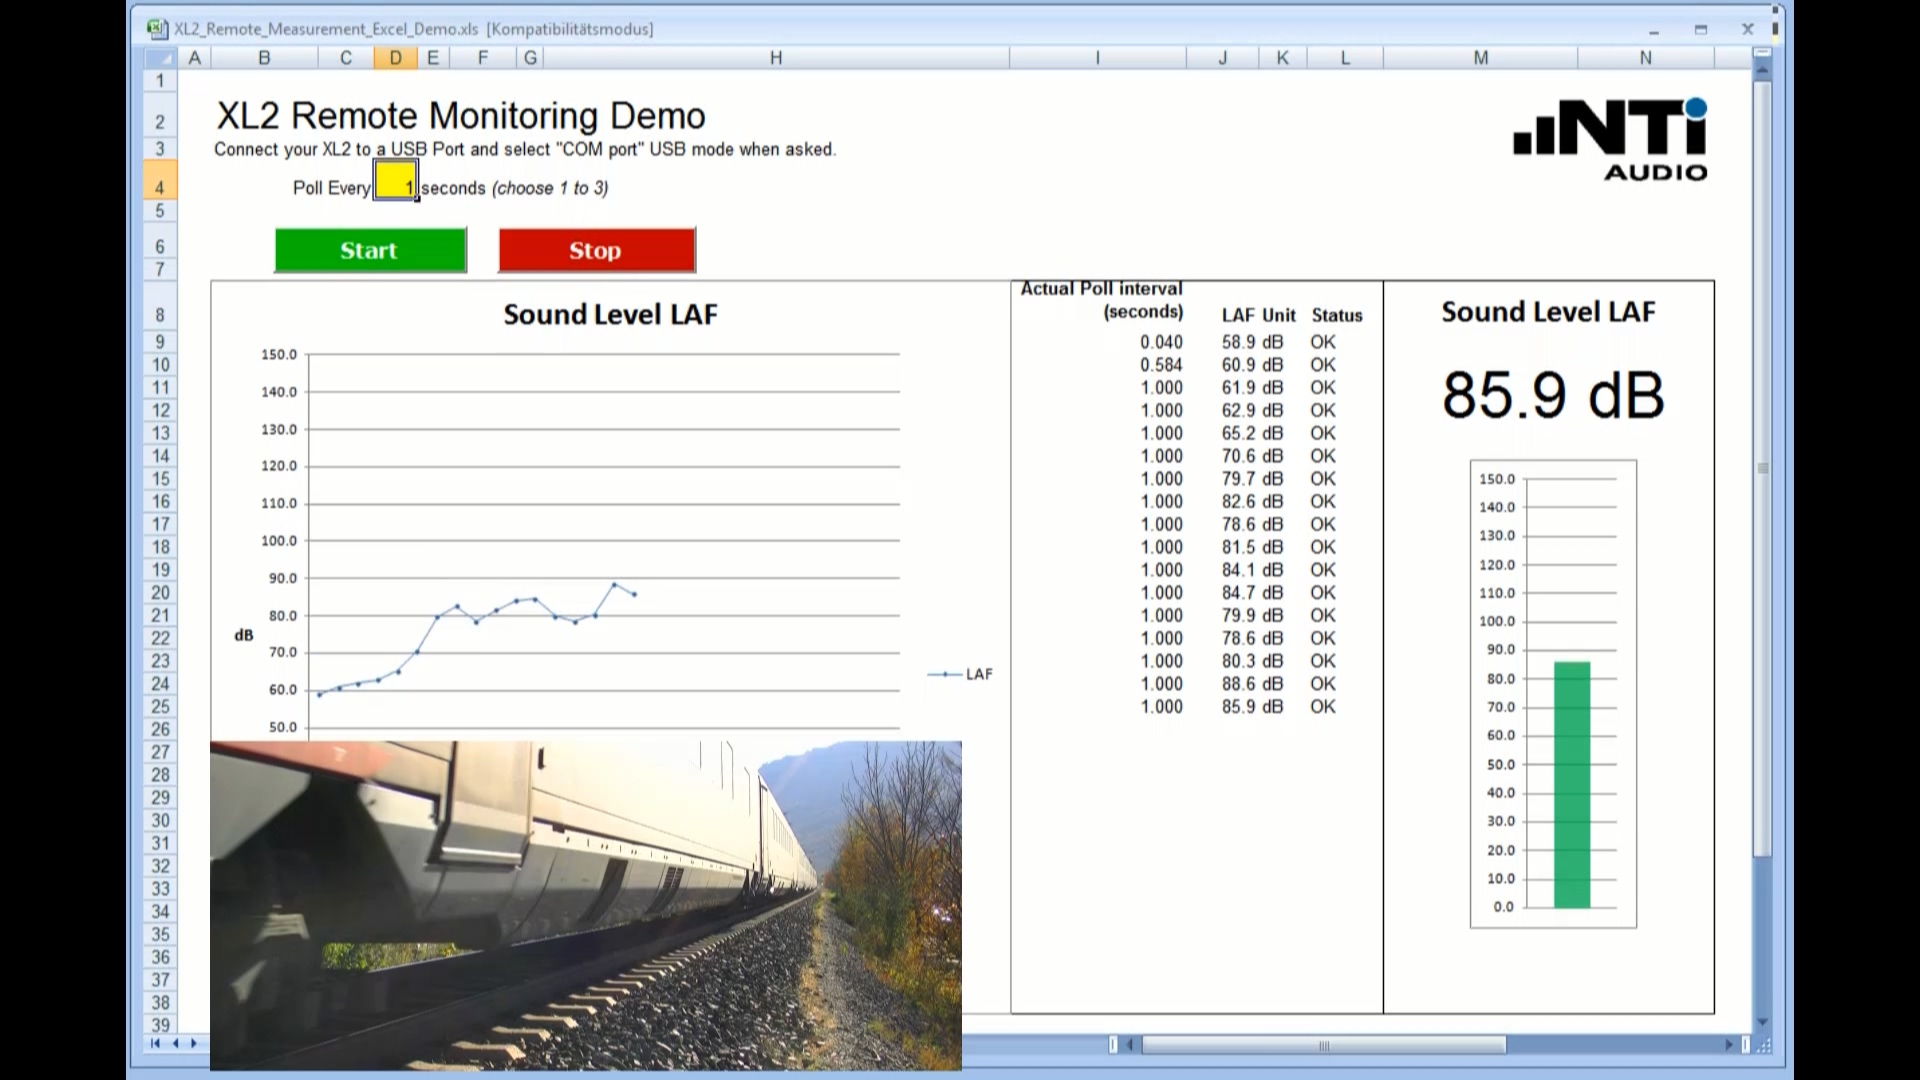Click the right panel Sound Level LAF heading
1920x1080 pixels.
coord(1548,312)
